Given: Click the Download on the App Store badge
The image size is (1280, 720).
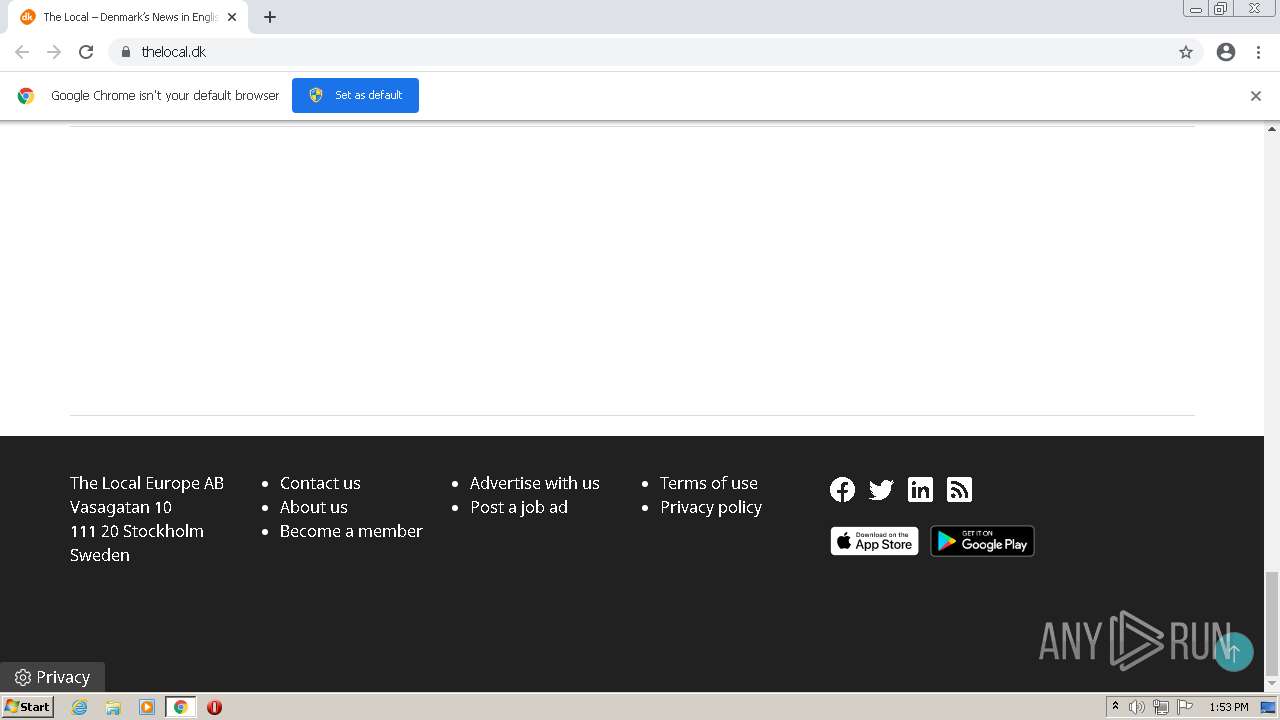Looking at the screenshot, I should click(874, 541).
